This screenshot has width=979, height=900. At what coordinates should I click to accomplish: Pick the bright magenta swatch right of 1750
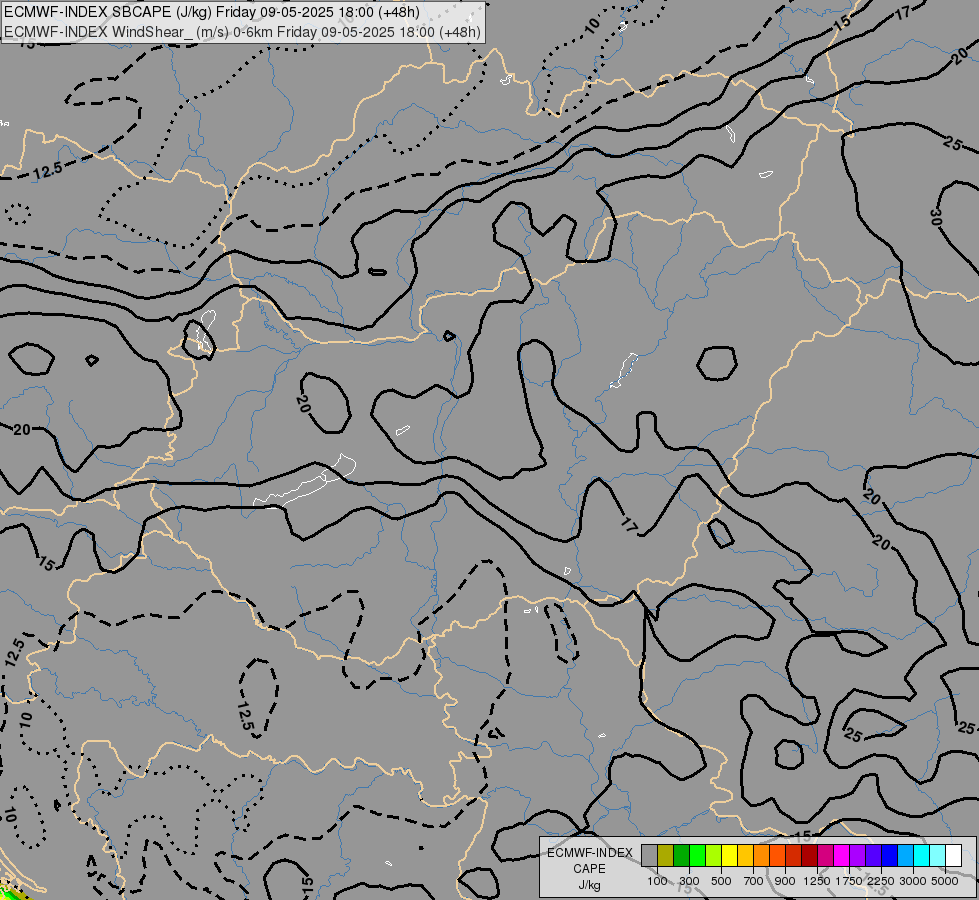[x=842, y=856]
